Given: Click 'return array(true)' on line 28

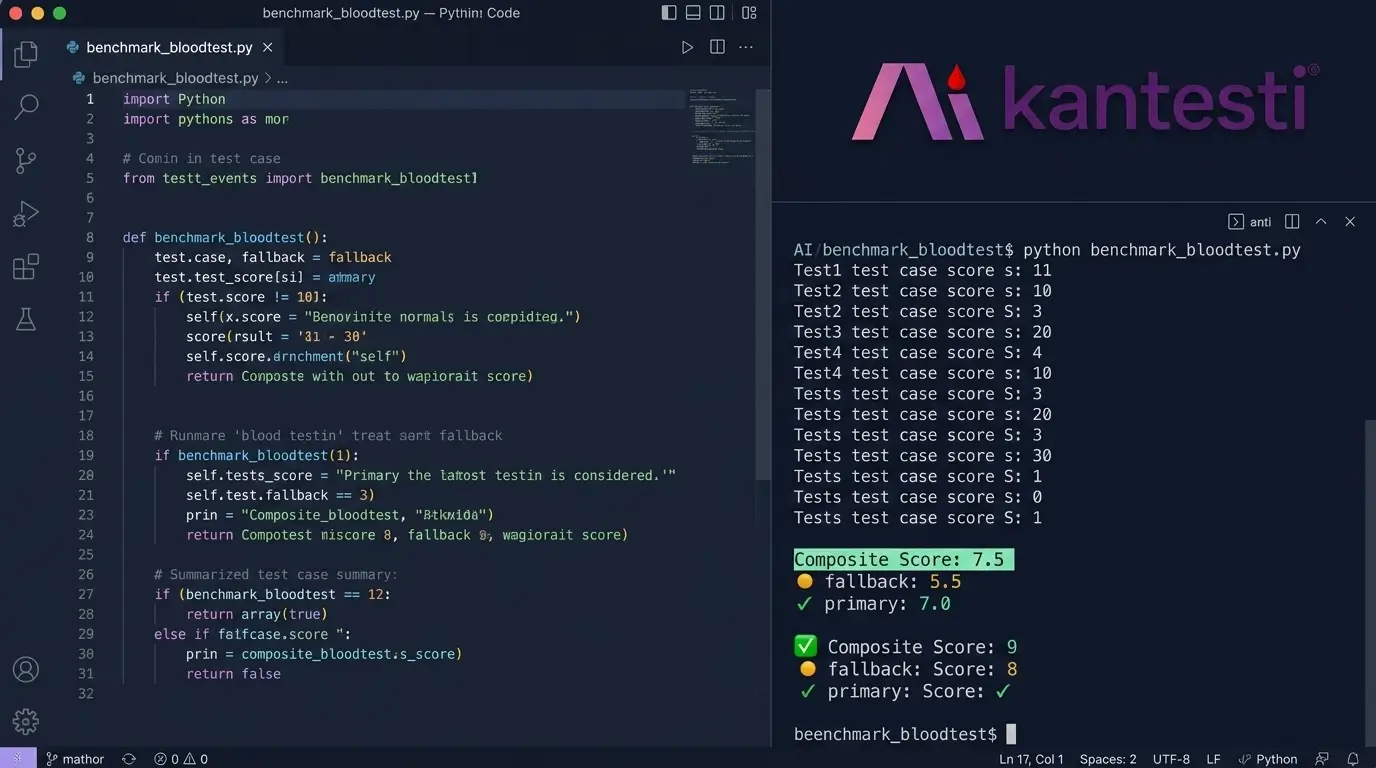Looking at the screenshot, I should coord(257,614).
